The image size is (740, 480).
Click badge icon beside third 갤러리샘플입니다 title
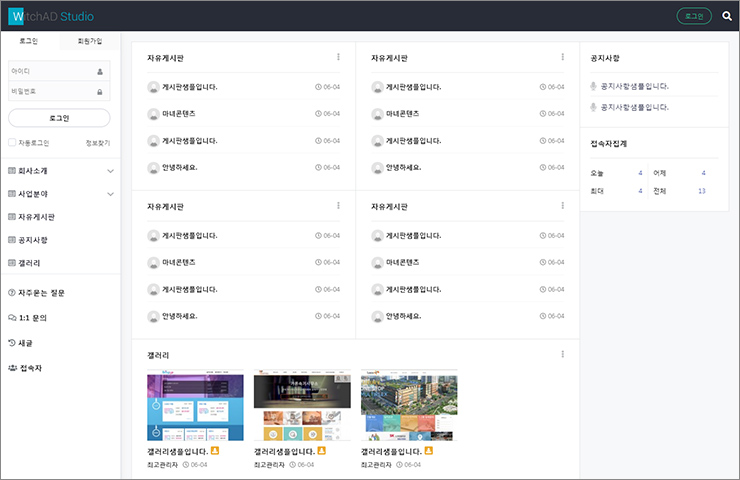[x=429, y=451]
